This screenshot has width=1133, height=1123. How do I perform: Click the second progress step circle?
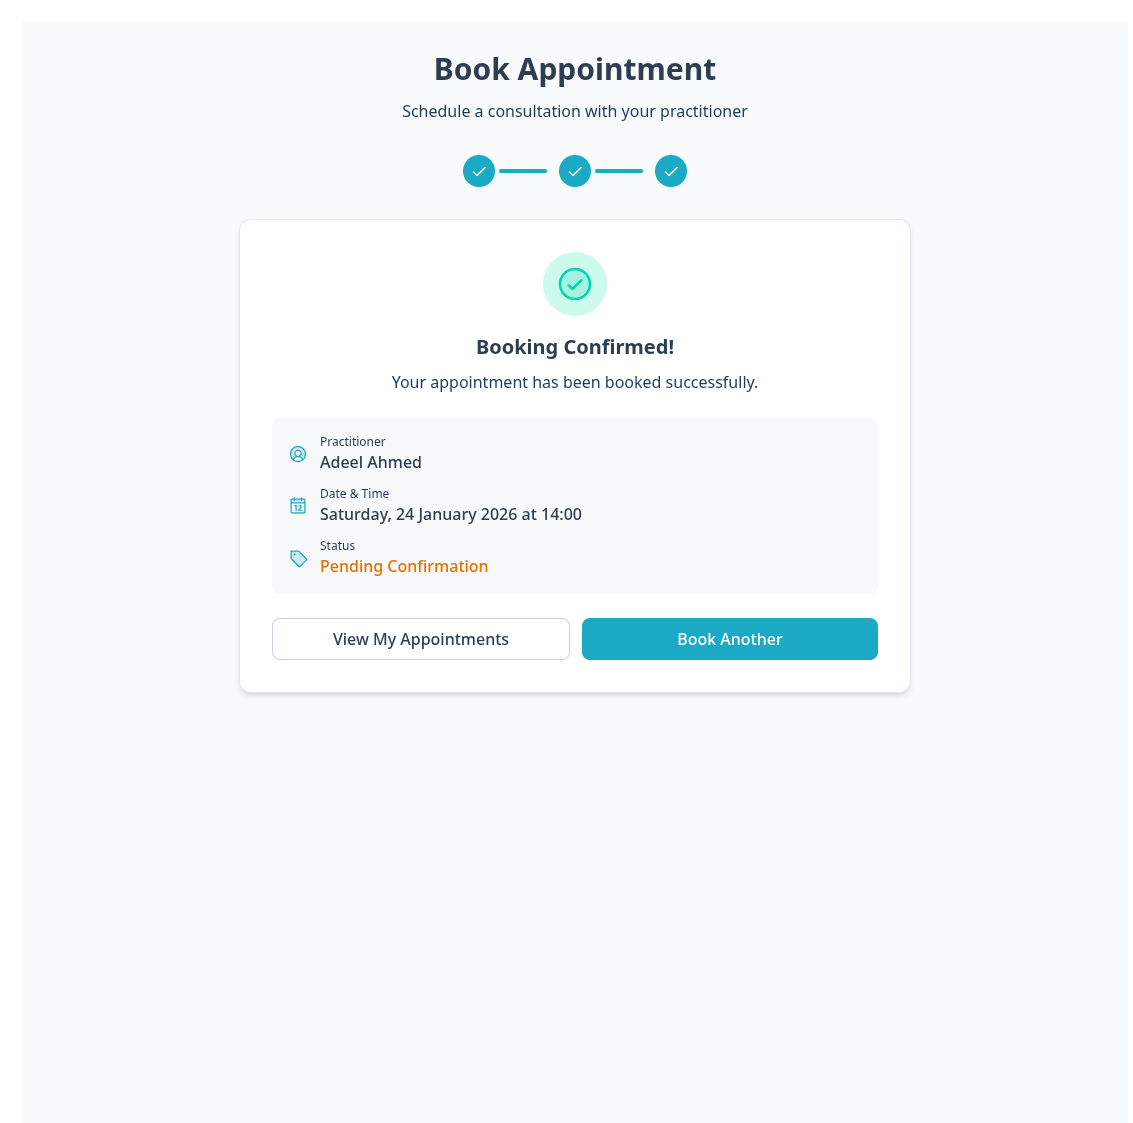point(575,171)
